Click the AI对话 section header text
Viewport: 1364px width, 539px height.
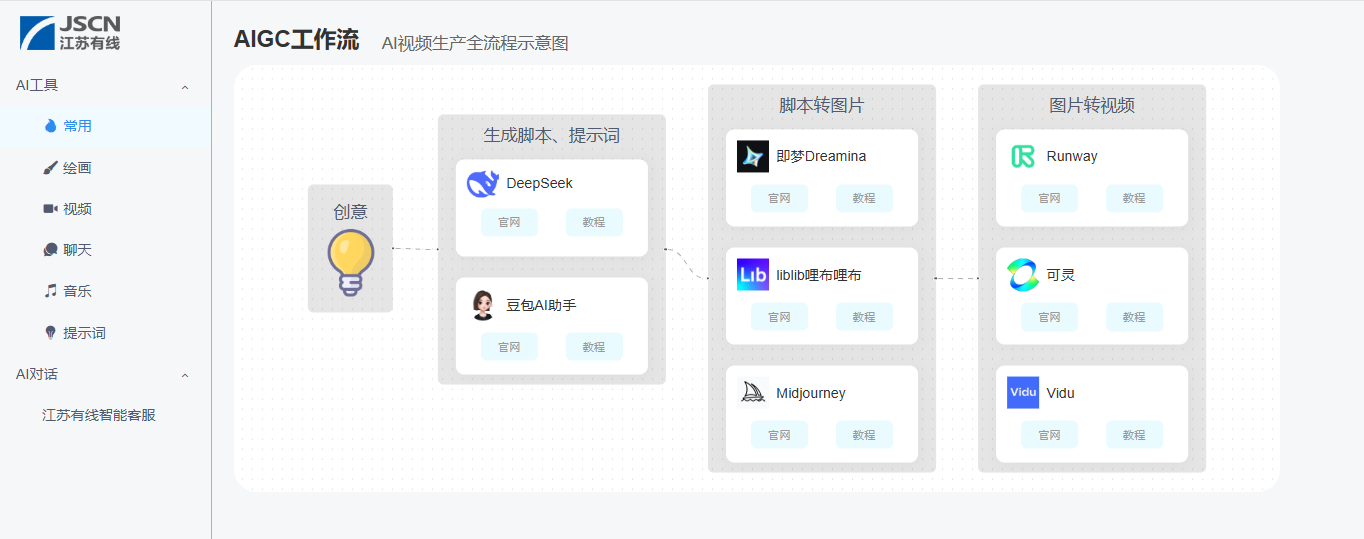37,374
